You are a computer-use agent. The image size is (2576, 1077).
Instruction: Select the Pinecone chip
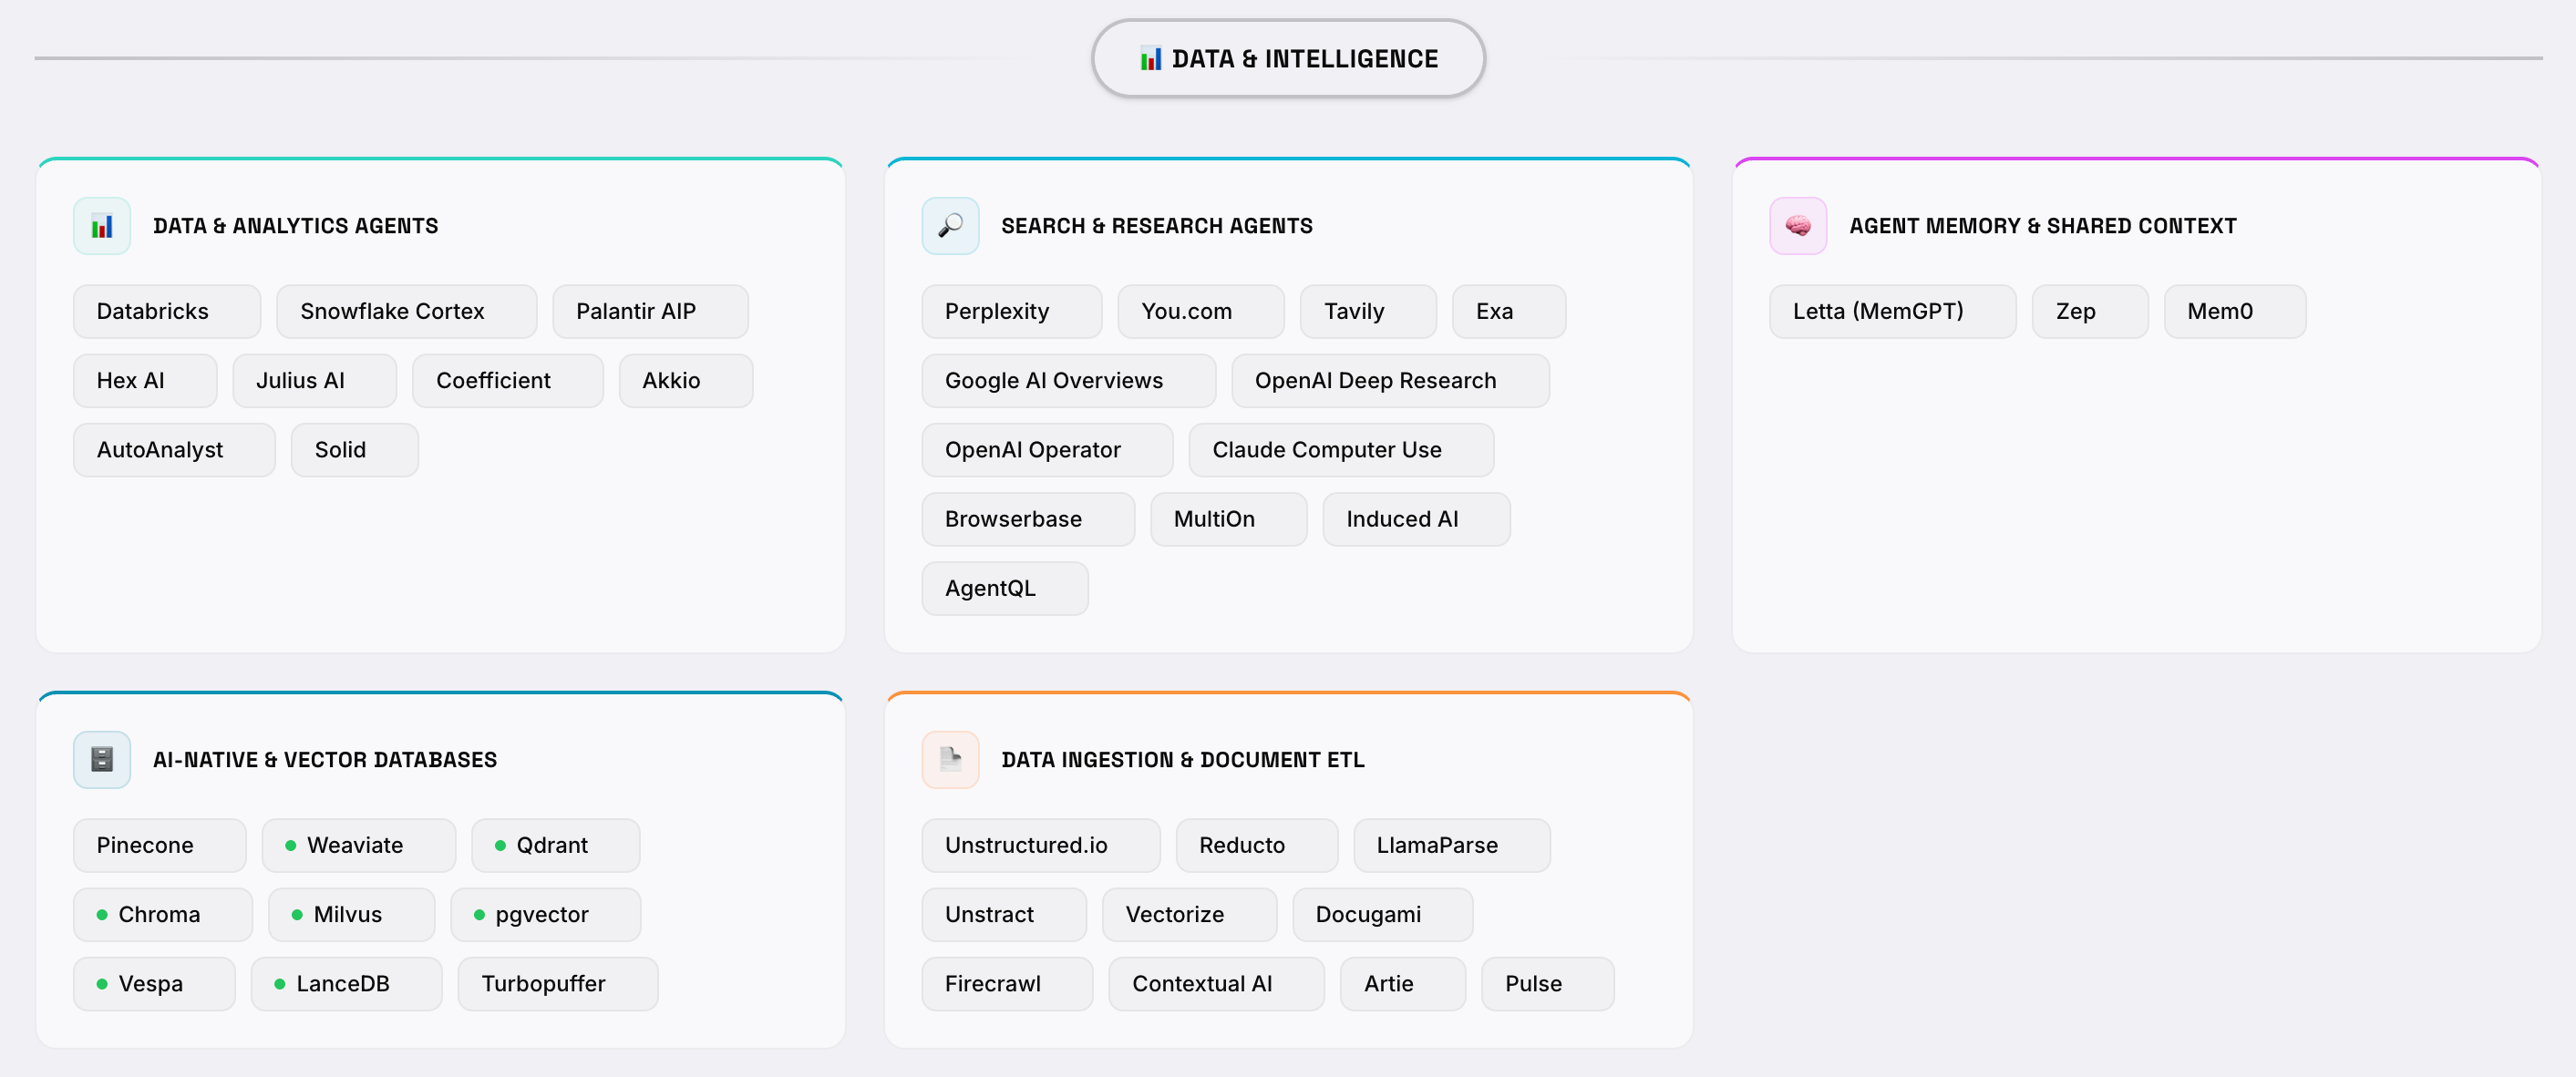coord(158,845)
